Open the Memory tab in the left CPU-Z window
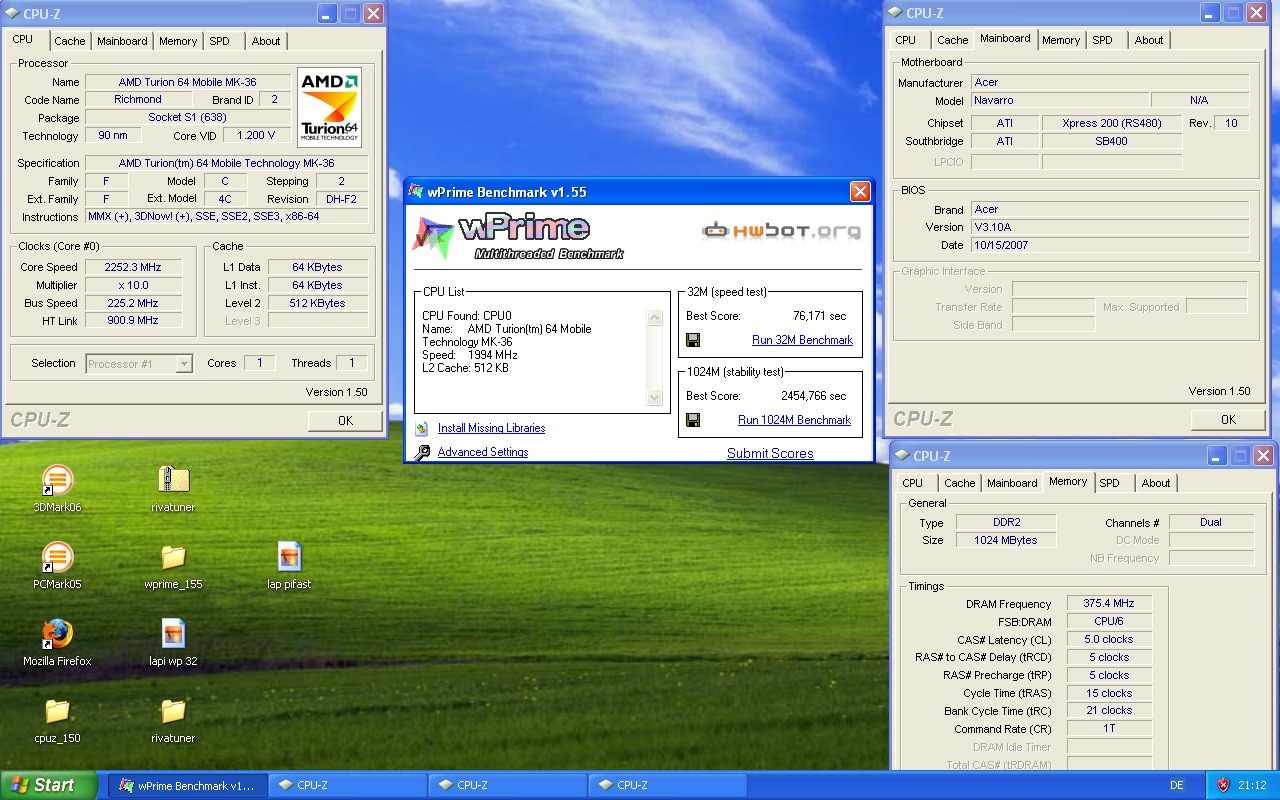 (178, 41)
